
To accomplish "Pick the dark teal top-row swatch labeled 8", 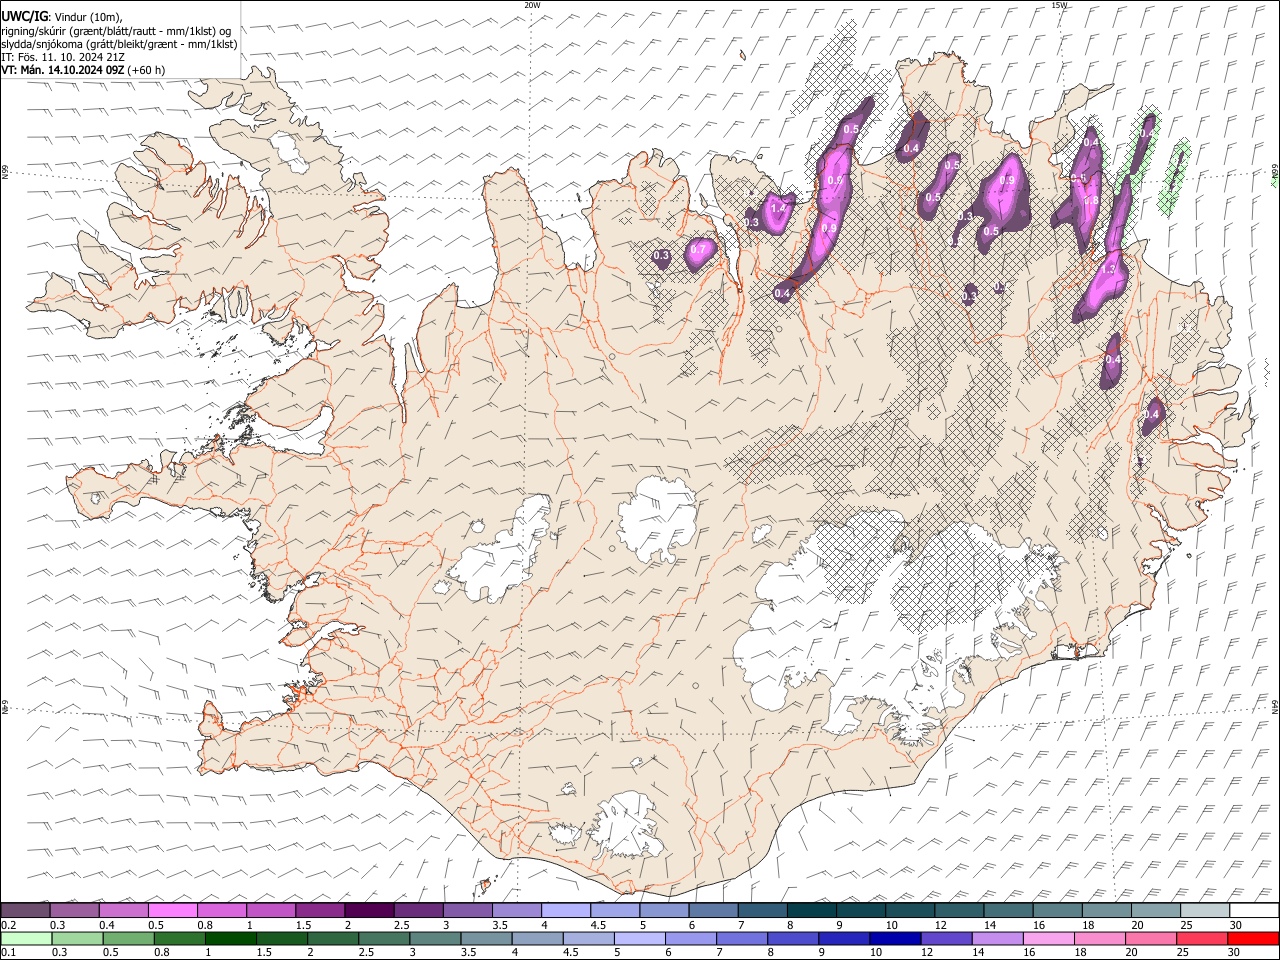I will (x=812, y=911).
